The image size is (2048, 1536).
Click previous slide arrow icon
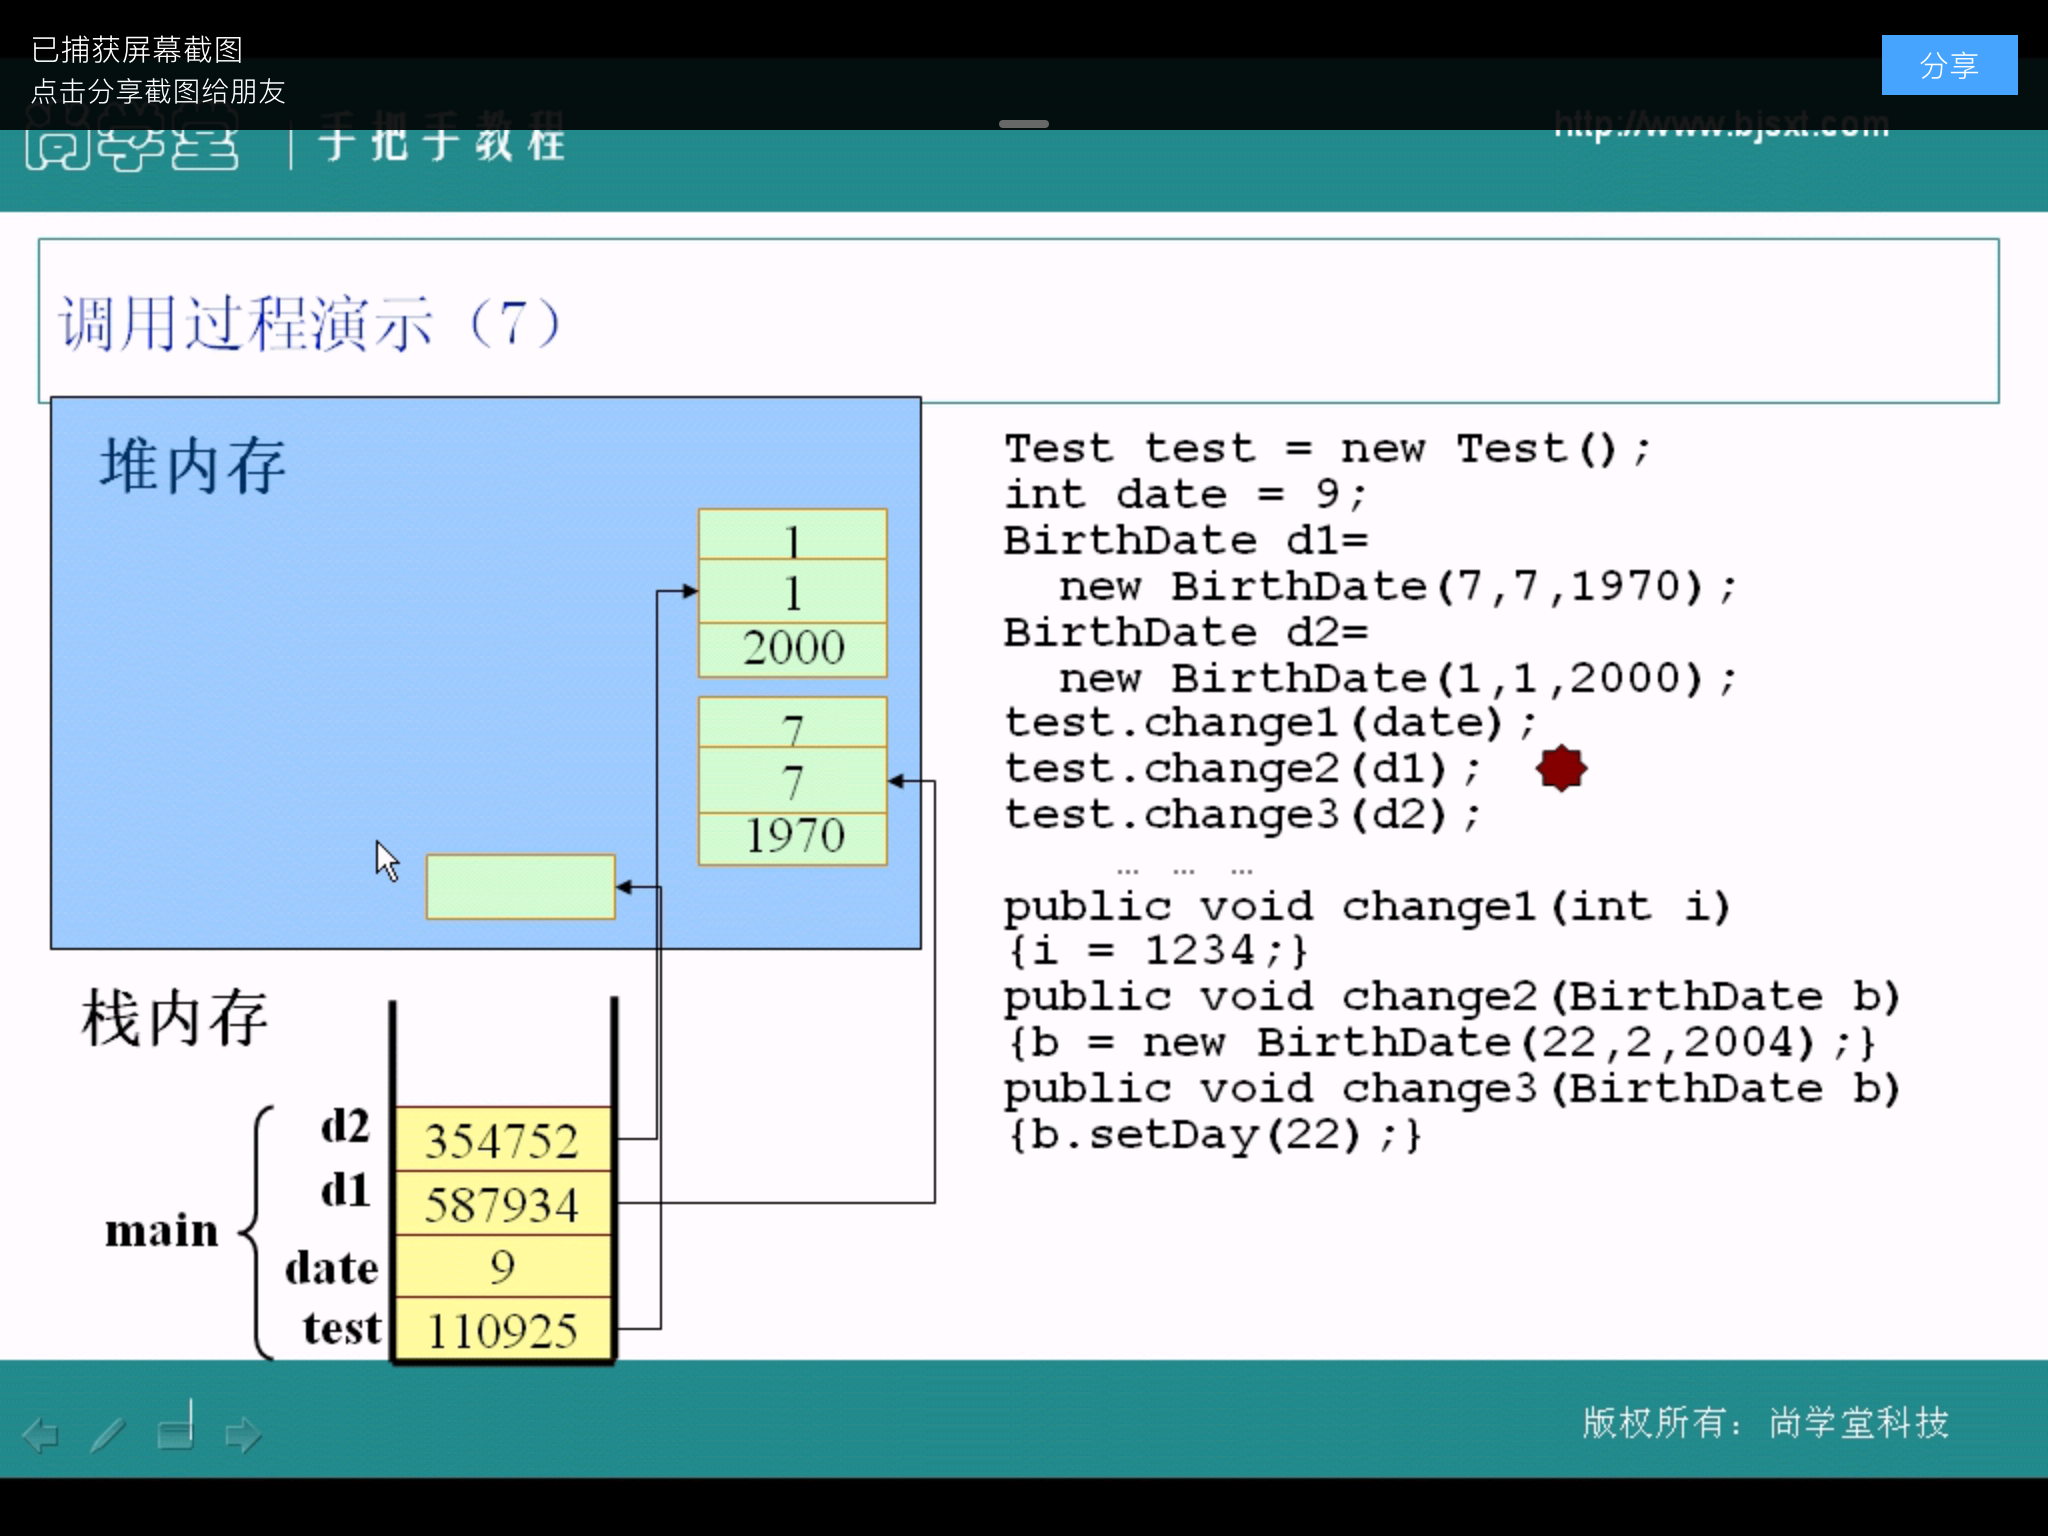(x=41, y=1435)
